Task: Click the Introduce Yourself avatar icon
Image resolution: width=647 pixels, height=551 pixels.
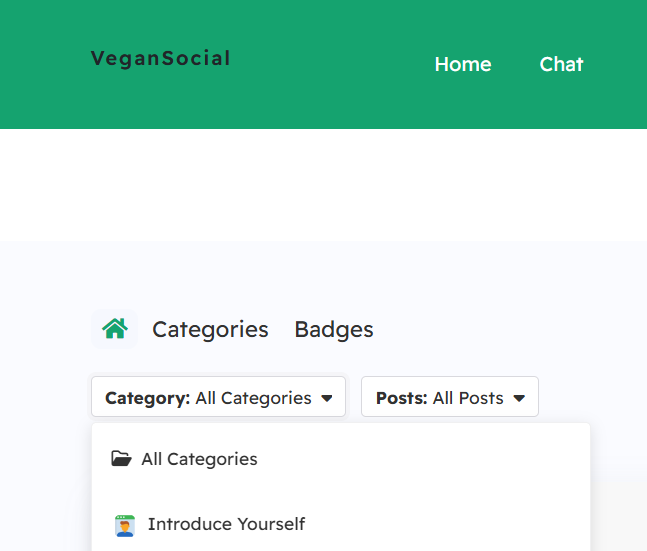Action: 125,525
